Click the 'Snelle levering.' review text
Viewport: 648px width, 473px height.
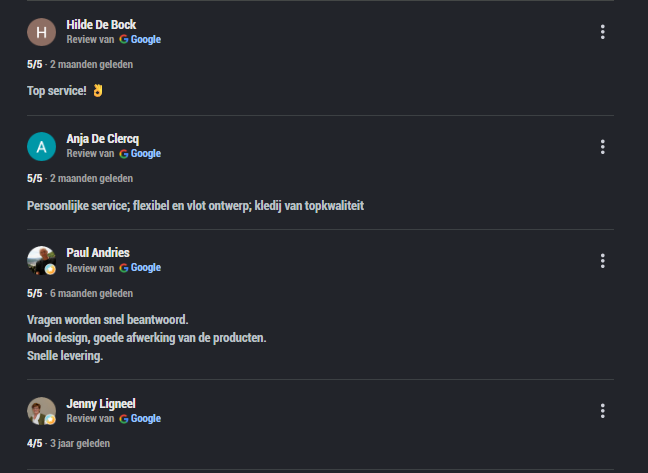click(65, 356)
